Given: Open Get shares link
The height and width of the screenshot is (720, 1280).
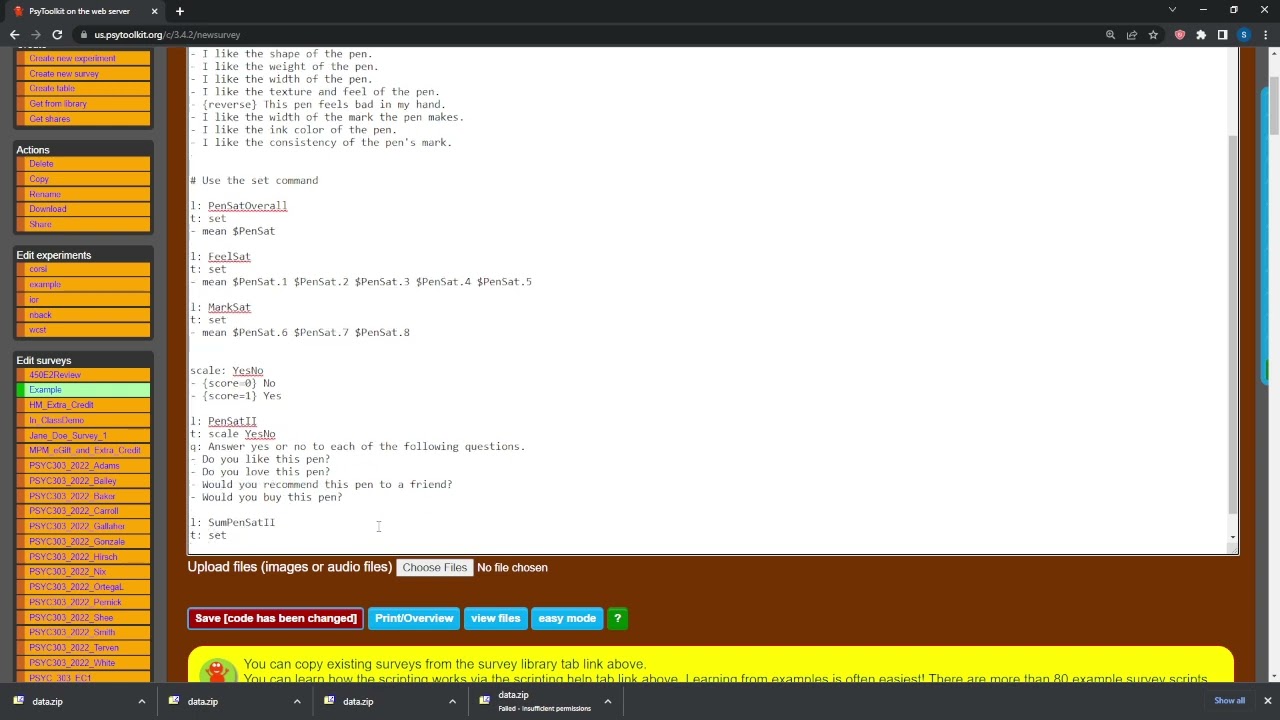Looking at the screenshot, I should click(x=50, y=119).
